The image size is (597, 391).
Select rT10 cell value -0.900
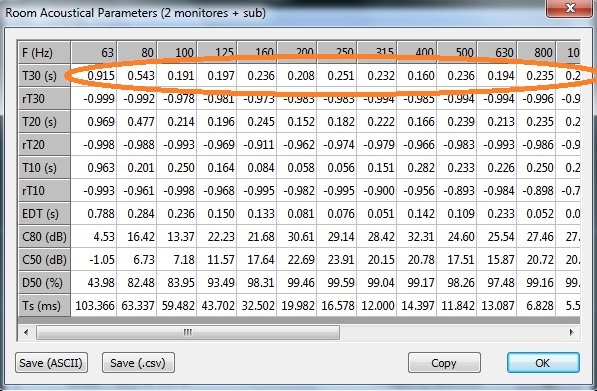coord(377,190)
